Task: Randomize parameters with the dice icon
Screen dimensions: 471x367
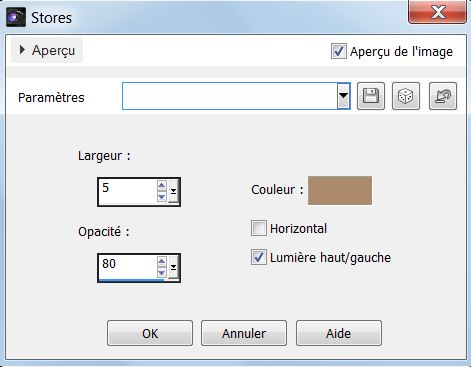Action: (406, 96)
